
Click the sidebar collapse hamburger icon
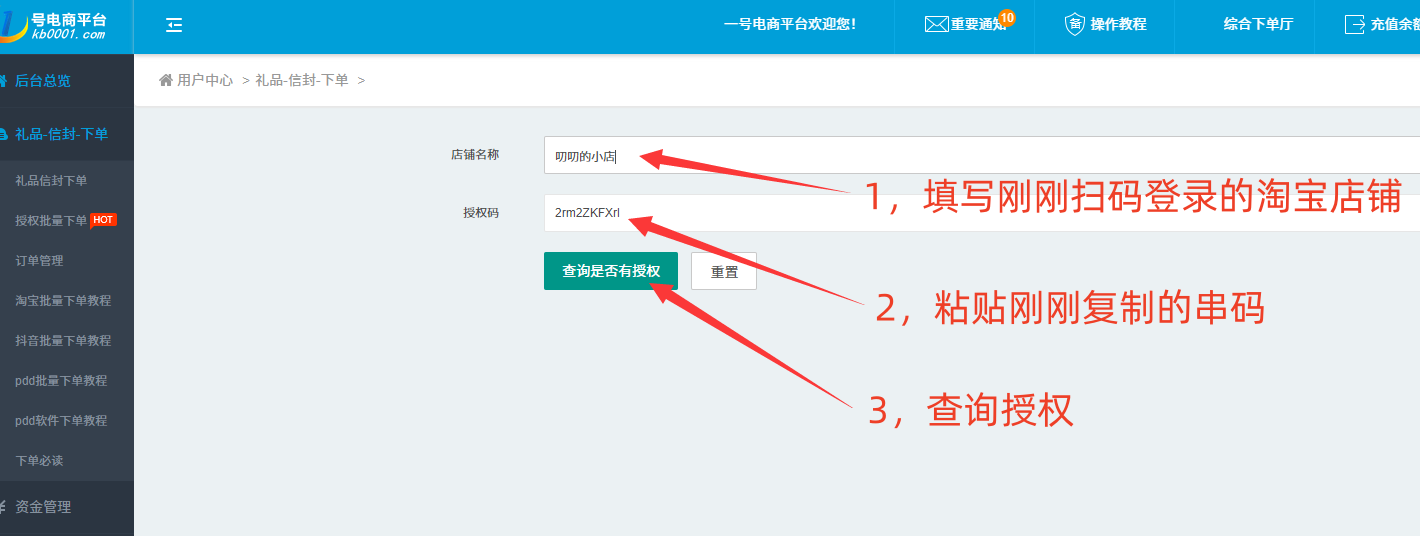[174, 25]
